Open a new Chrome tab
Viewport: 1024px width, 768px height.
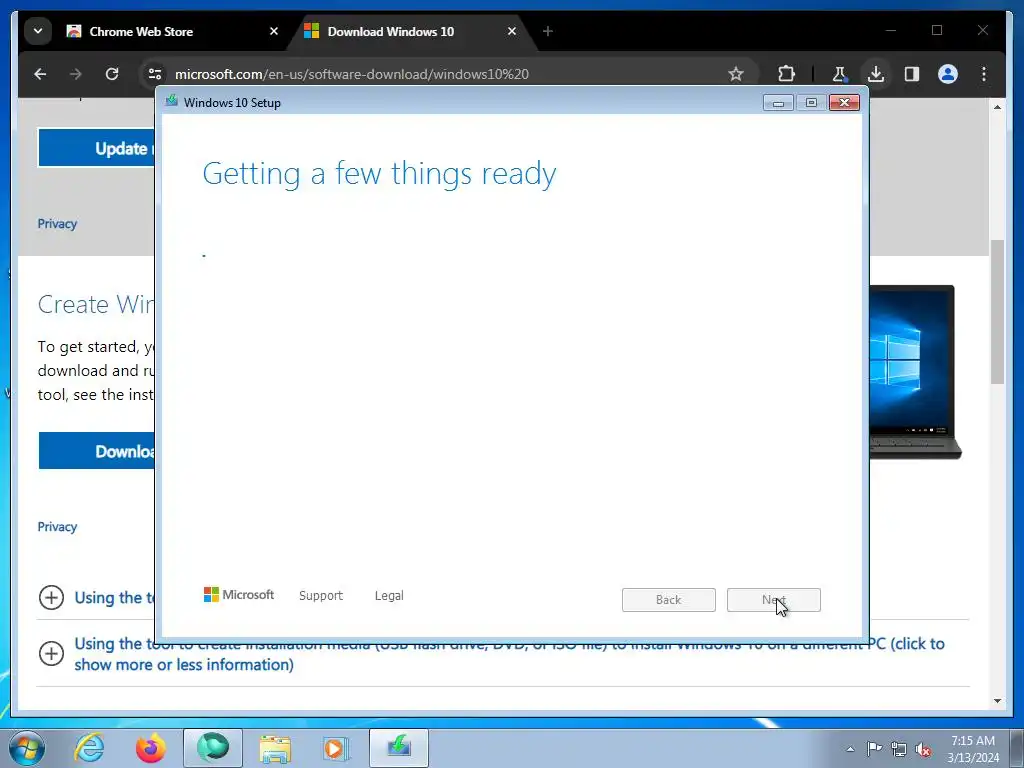pyautogui.click(x=547, y=31)
